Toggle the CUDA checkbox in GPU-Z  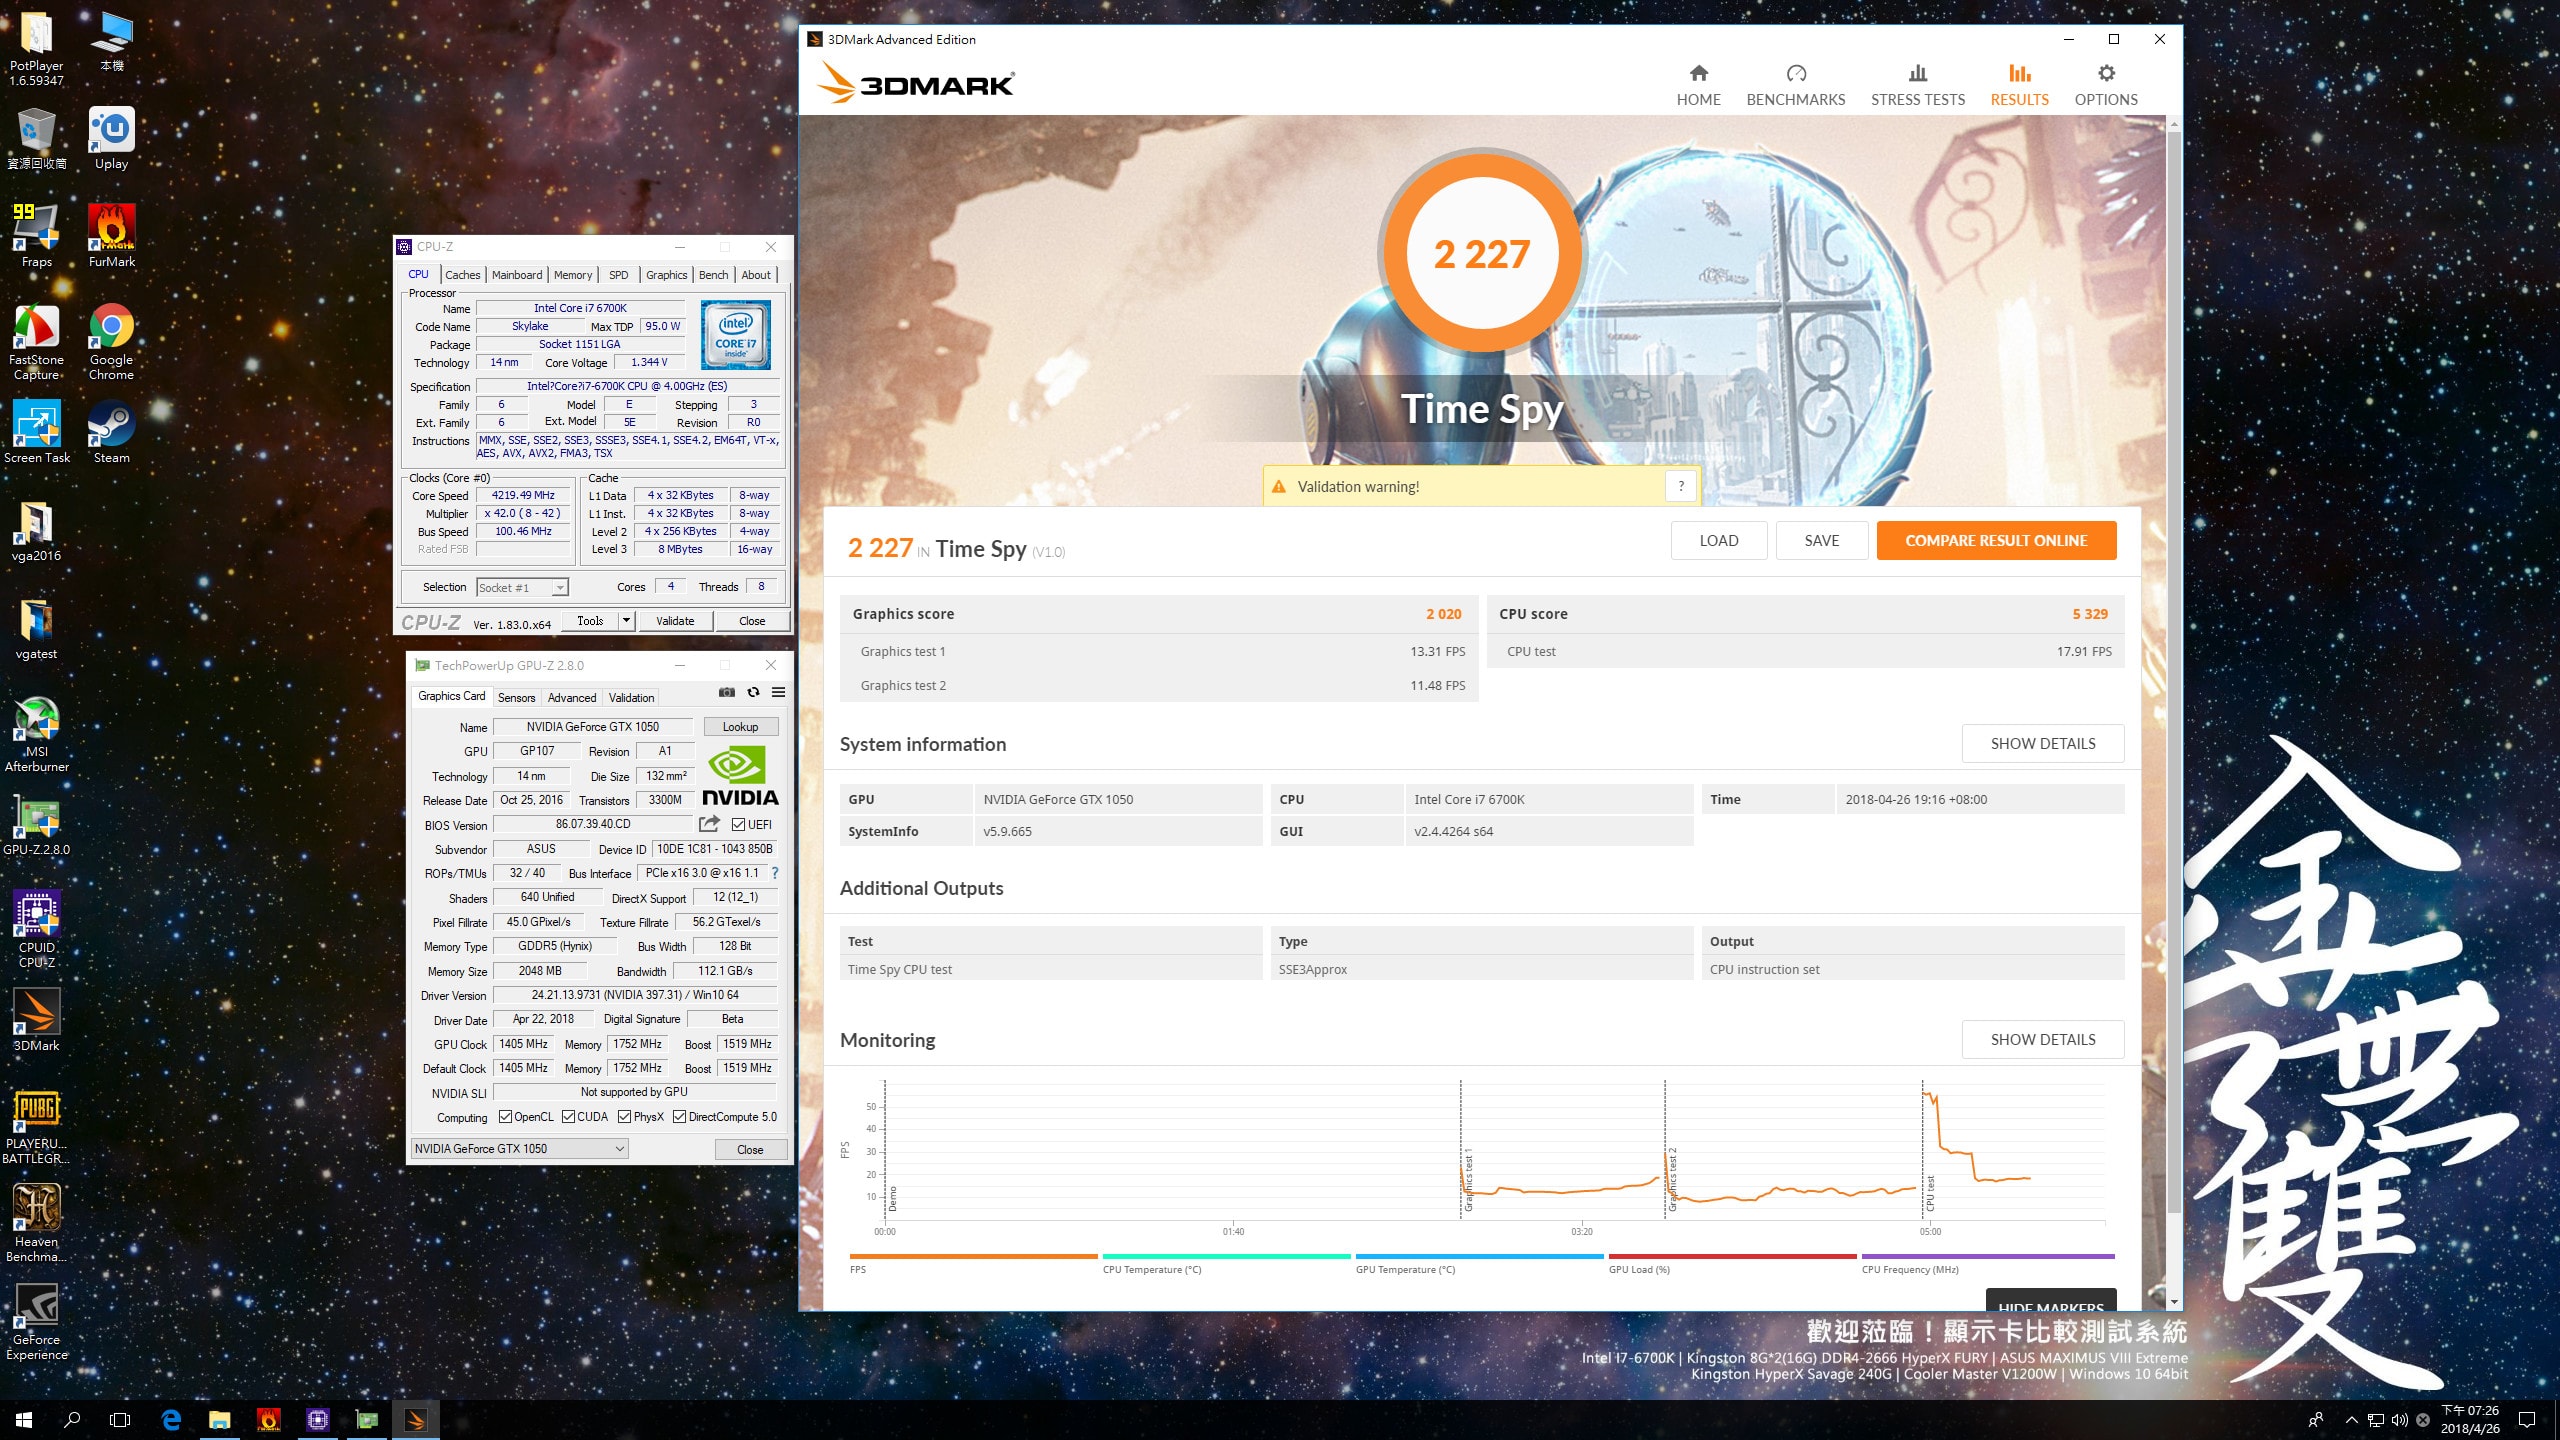568,1117
